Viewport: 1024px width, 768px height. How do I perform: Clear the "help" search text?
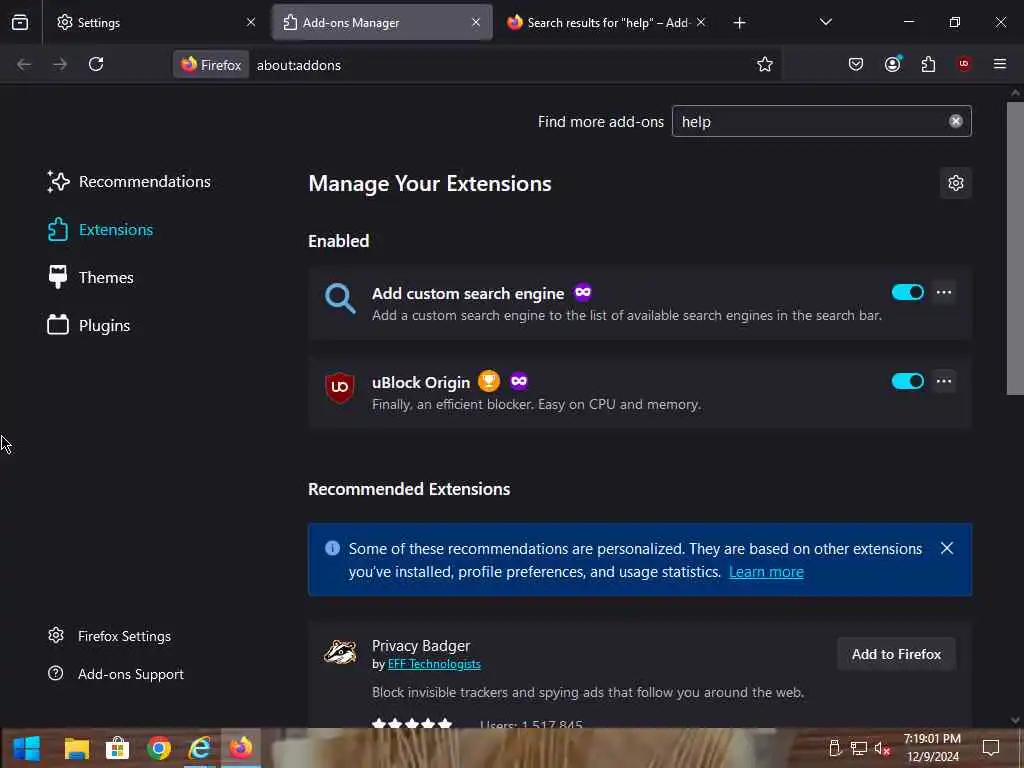(955, 121)
